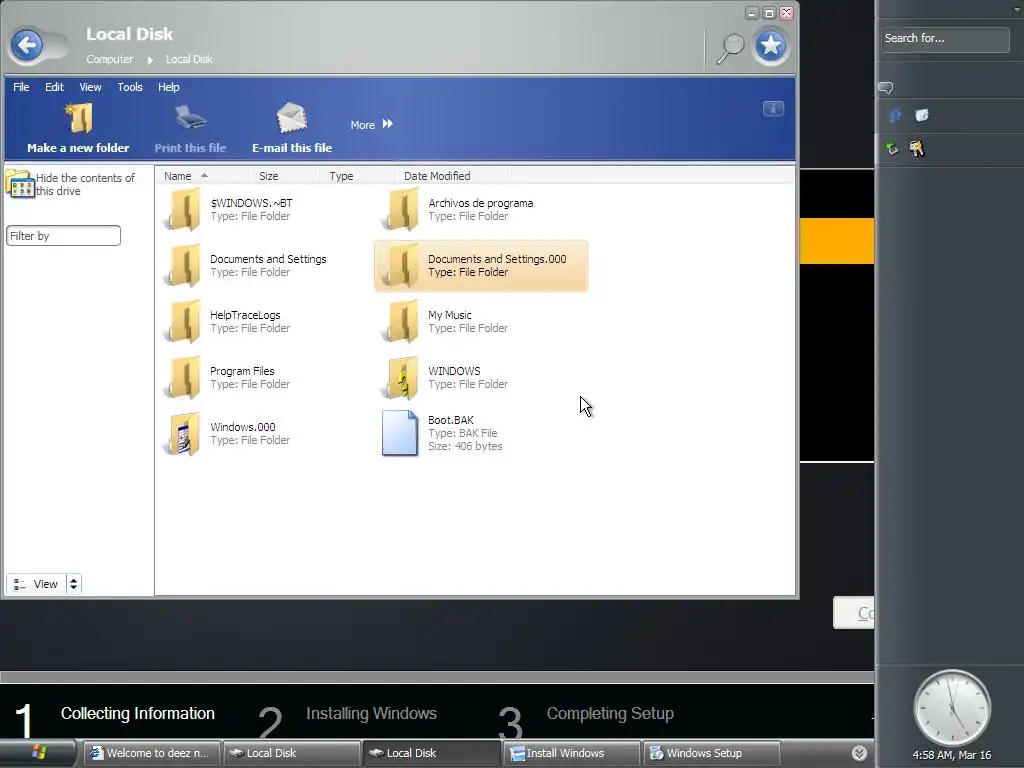The height and width of the screenshot is (768, 1024).
Task: Select the Documents and Settings.000 folder icon
Action: click(402, 266)
